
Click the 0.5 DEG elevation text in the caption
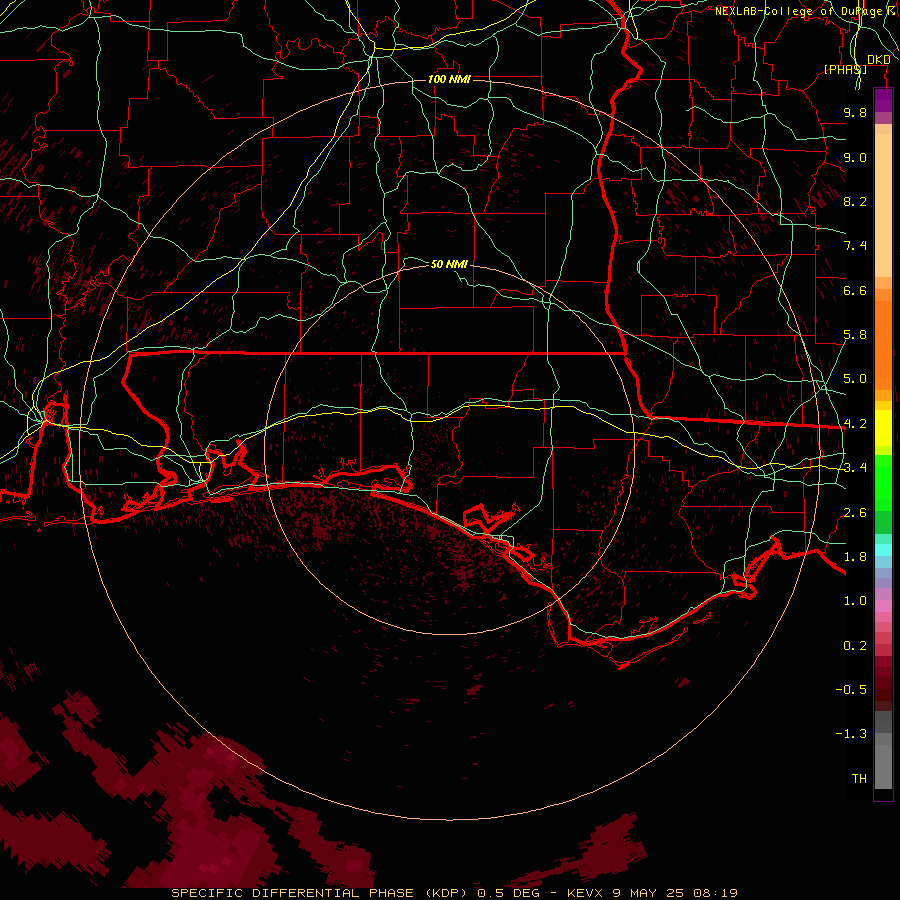pyautogui.click(x=508, y=893)
